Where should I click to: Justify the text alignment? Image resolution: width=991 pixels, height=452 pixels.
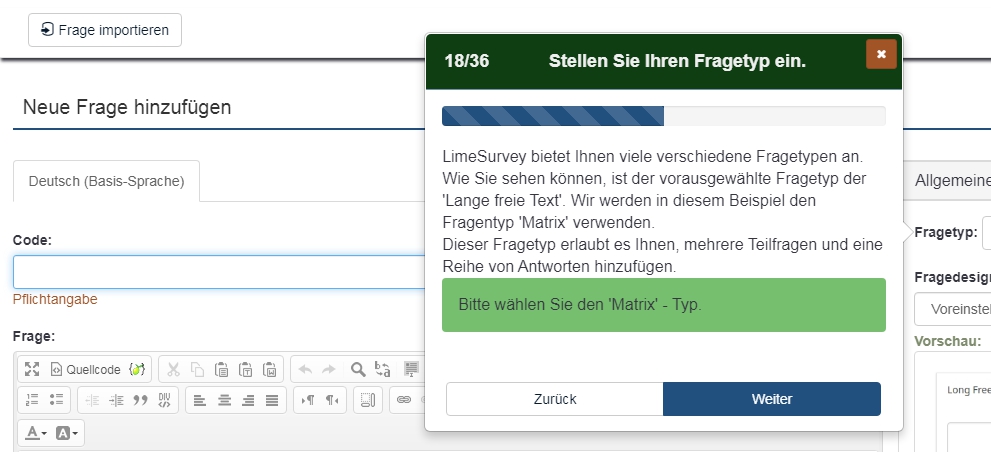[x=271, y=400]
